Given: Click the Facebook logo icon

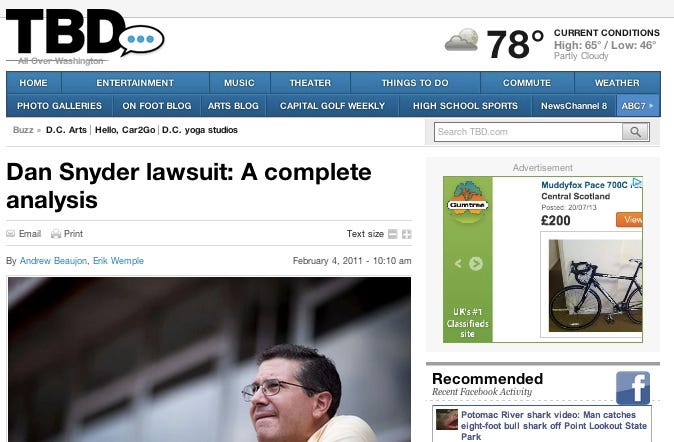Looking at the screenshot, I should [x=633, y=388].
